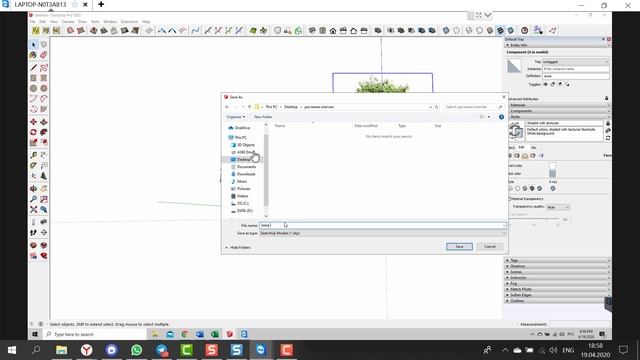Expand the Scenes panel in tray

(558, 272)
